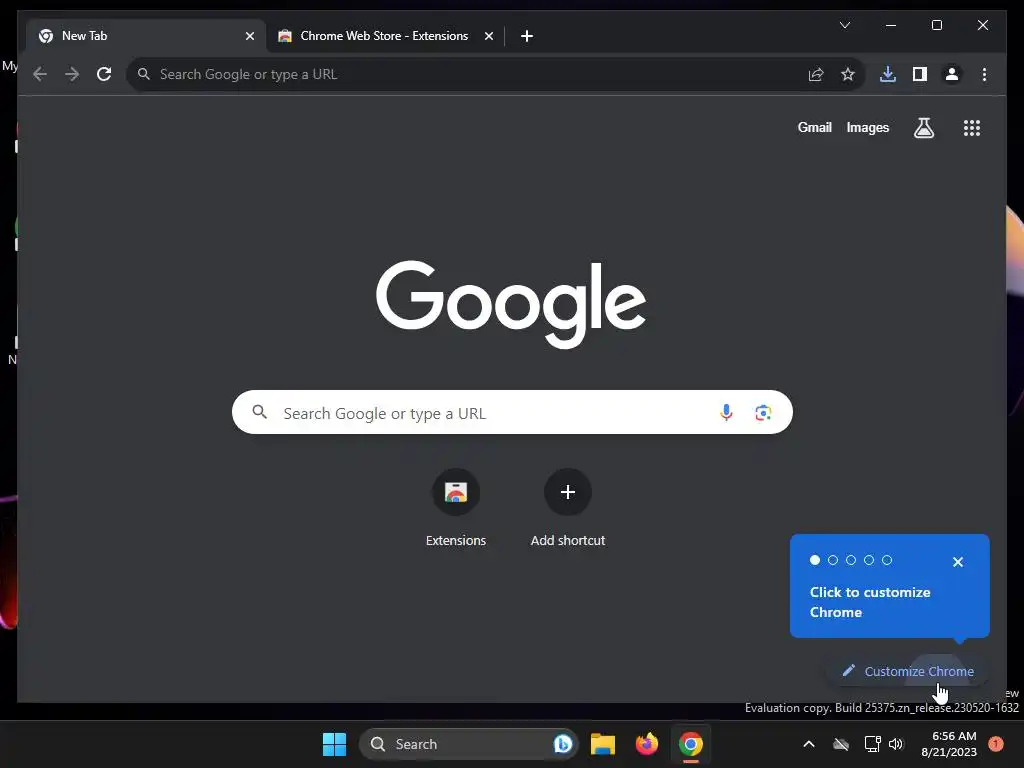The image size is (1024, 768).
Task: Open the Search Labs flask icon
Action: 923,128
